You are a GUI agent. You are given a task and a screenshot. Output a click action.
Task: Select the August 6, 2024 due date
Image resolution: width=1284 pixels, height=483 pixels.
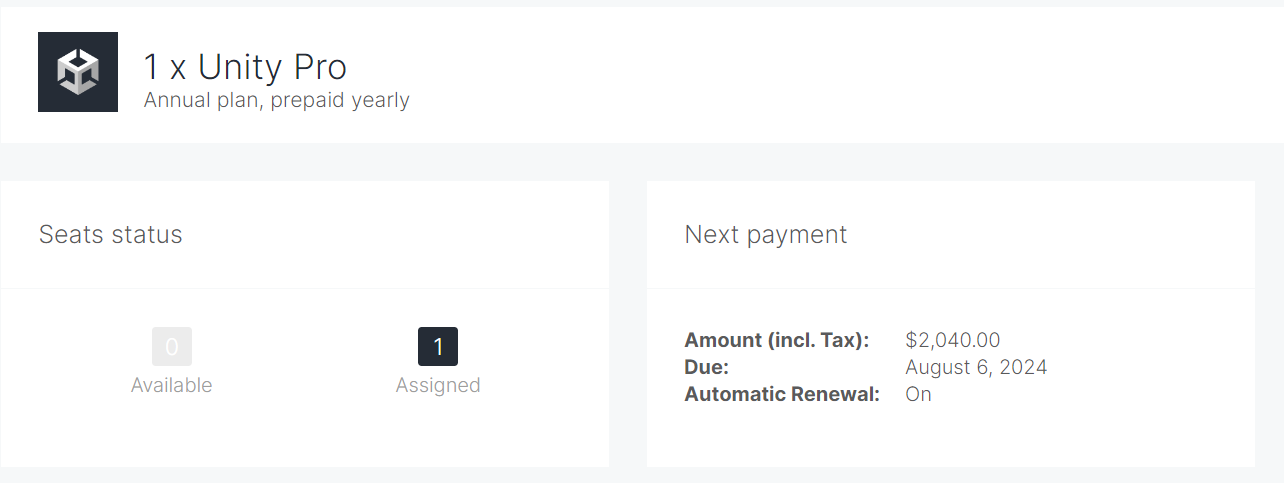tap(976, 367)
